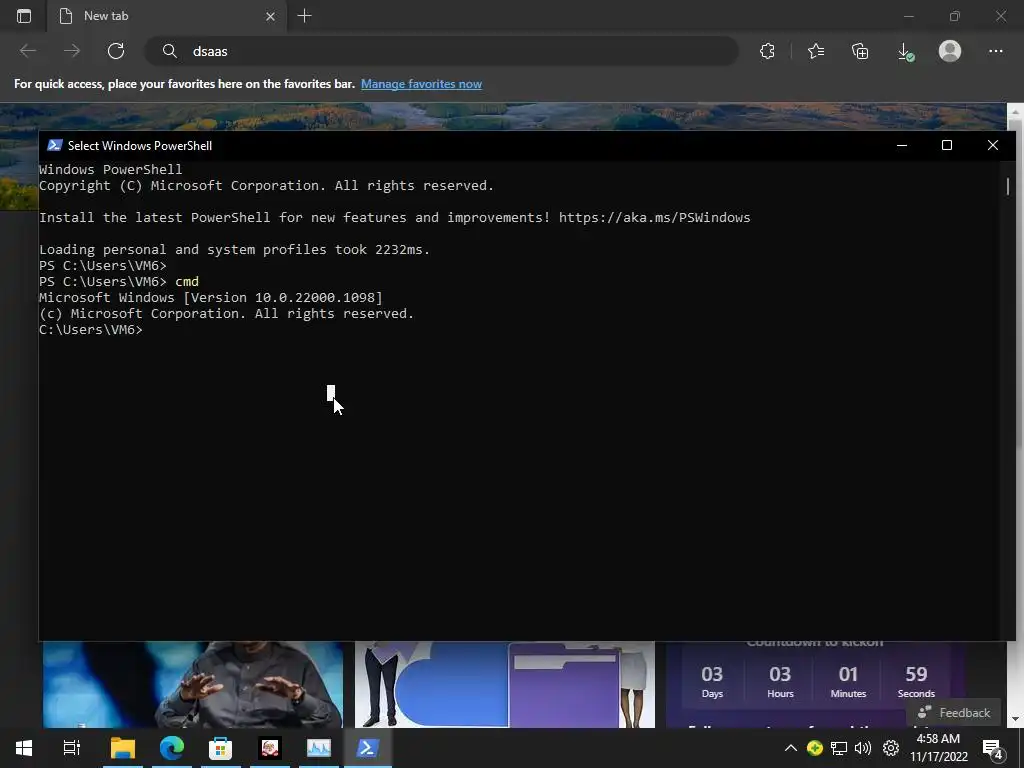Screen dimensions: 1024x768
Task: Maximize the PowerShell window
Action: [x=947, y=145]
